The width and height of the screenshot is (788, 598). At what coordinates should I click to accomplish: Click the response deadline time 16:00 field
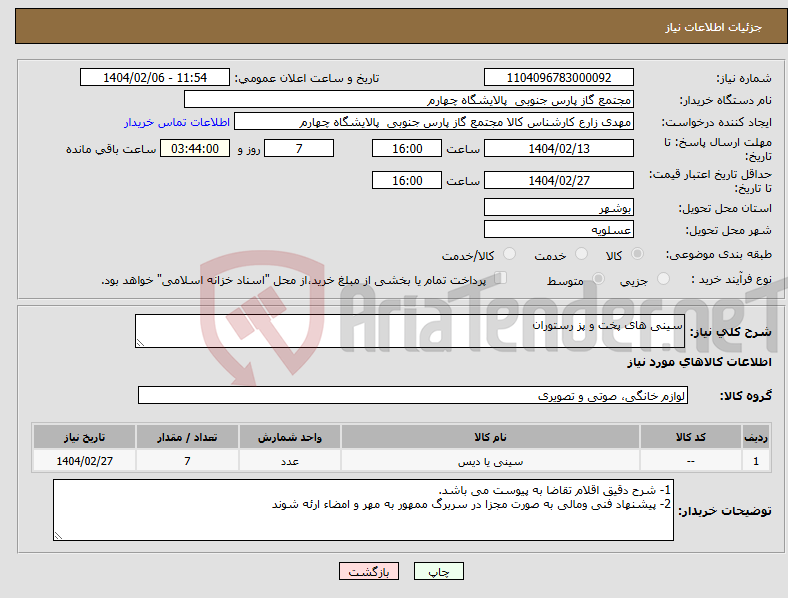[407, 148]
